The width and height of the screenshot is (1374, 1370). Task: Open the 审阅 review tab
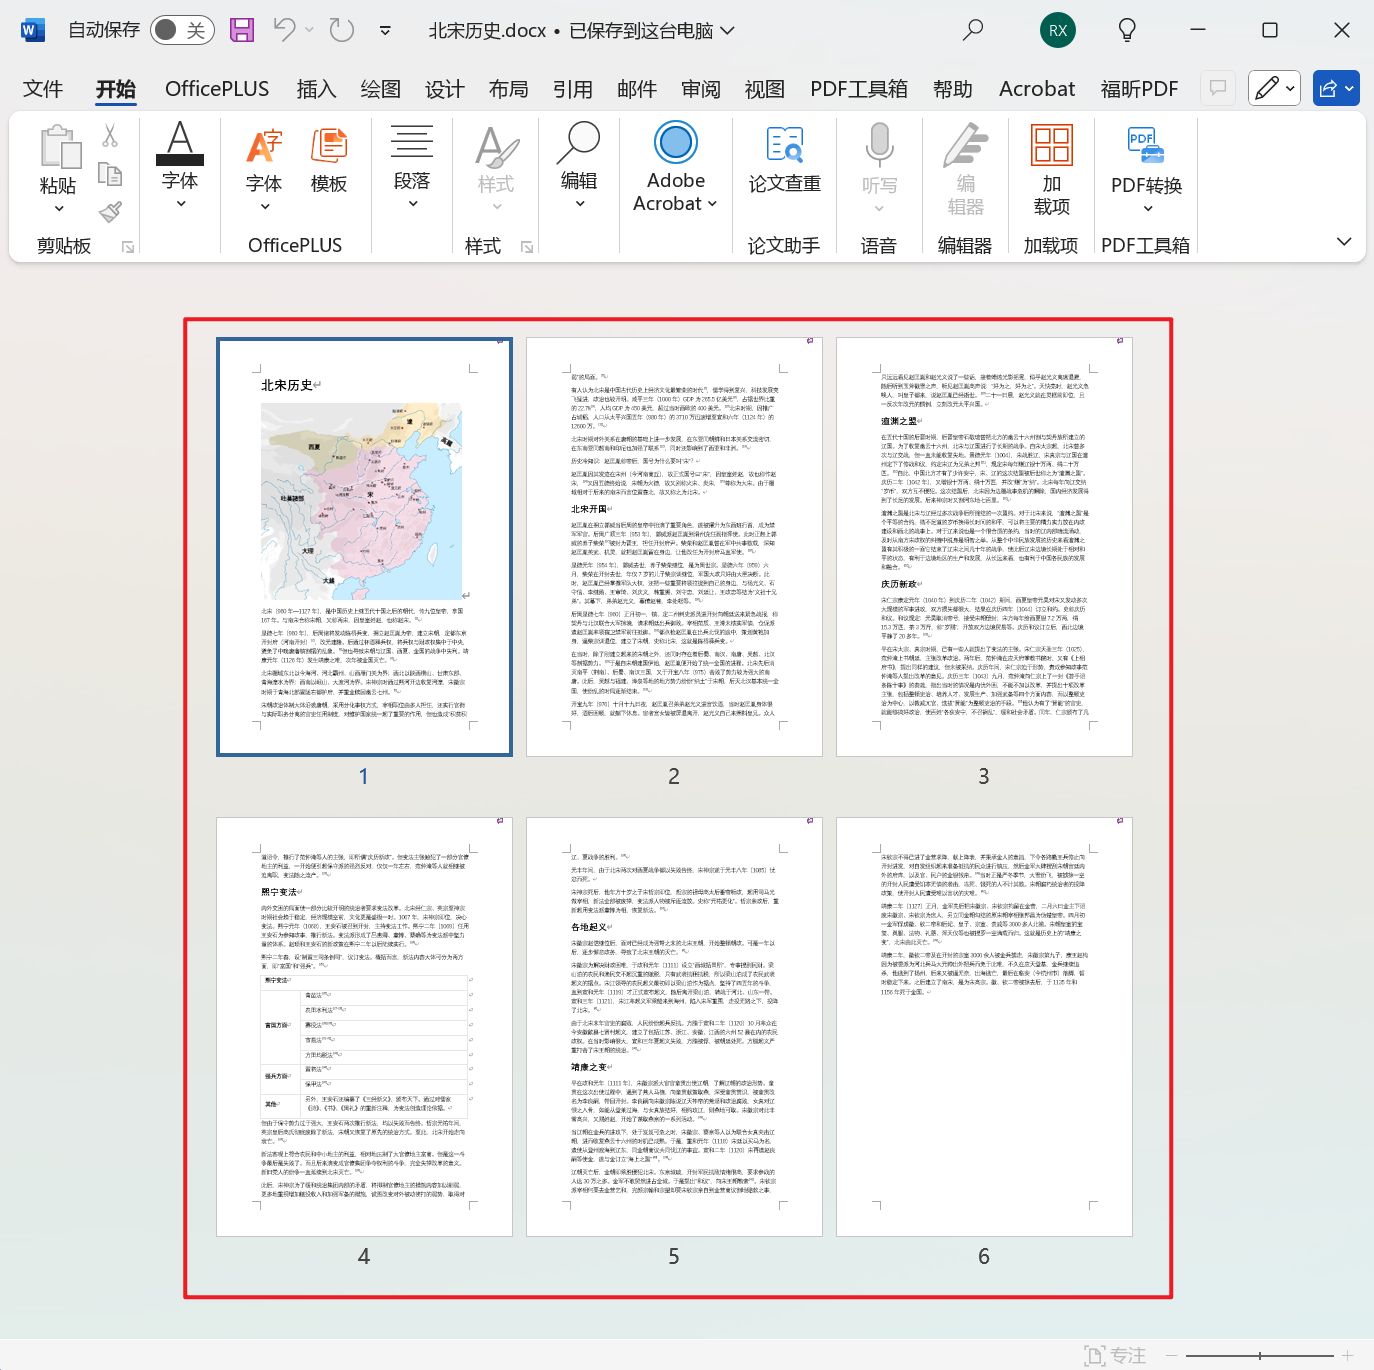(x=700, y=89)
